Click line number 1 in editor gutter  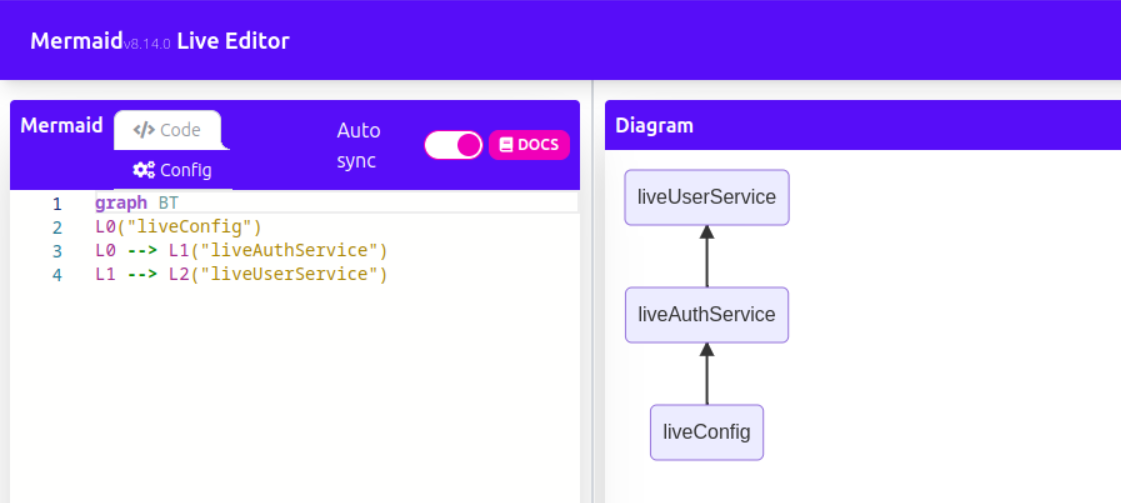click(x=57, y=204)
